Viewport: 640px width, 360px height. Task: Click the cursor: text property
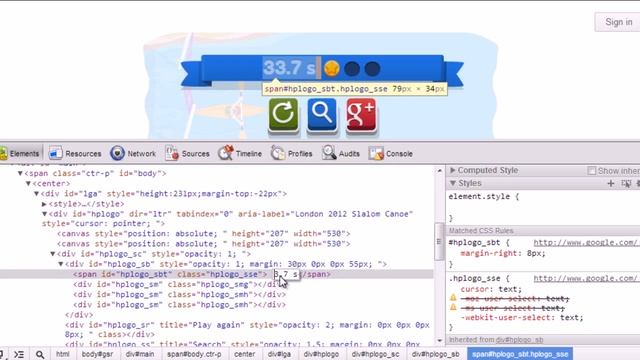coord(491,289)
